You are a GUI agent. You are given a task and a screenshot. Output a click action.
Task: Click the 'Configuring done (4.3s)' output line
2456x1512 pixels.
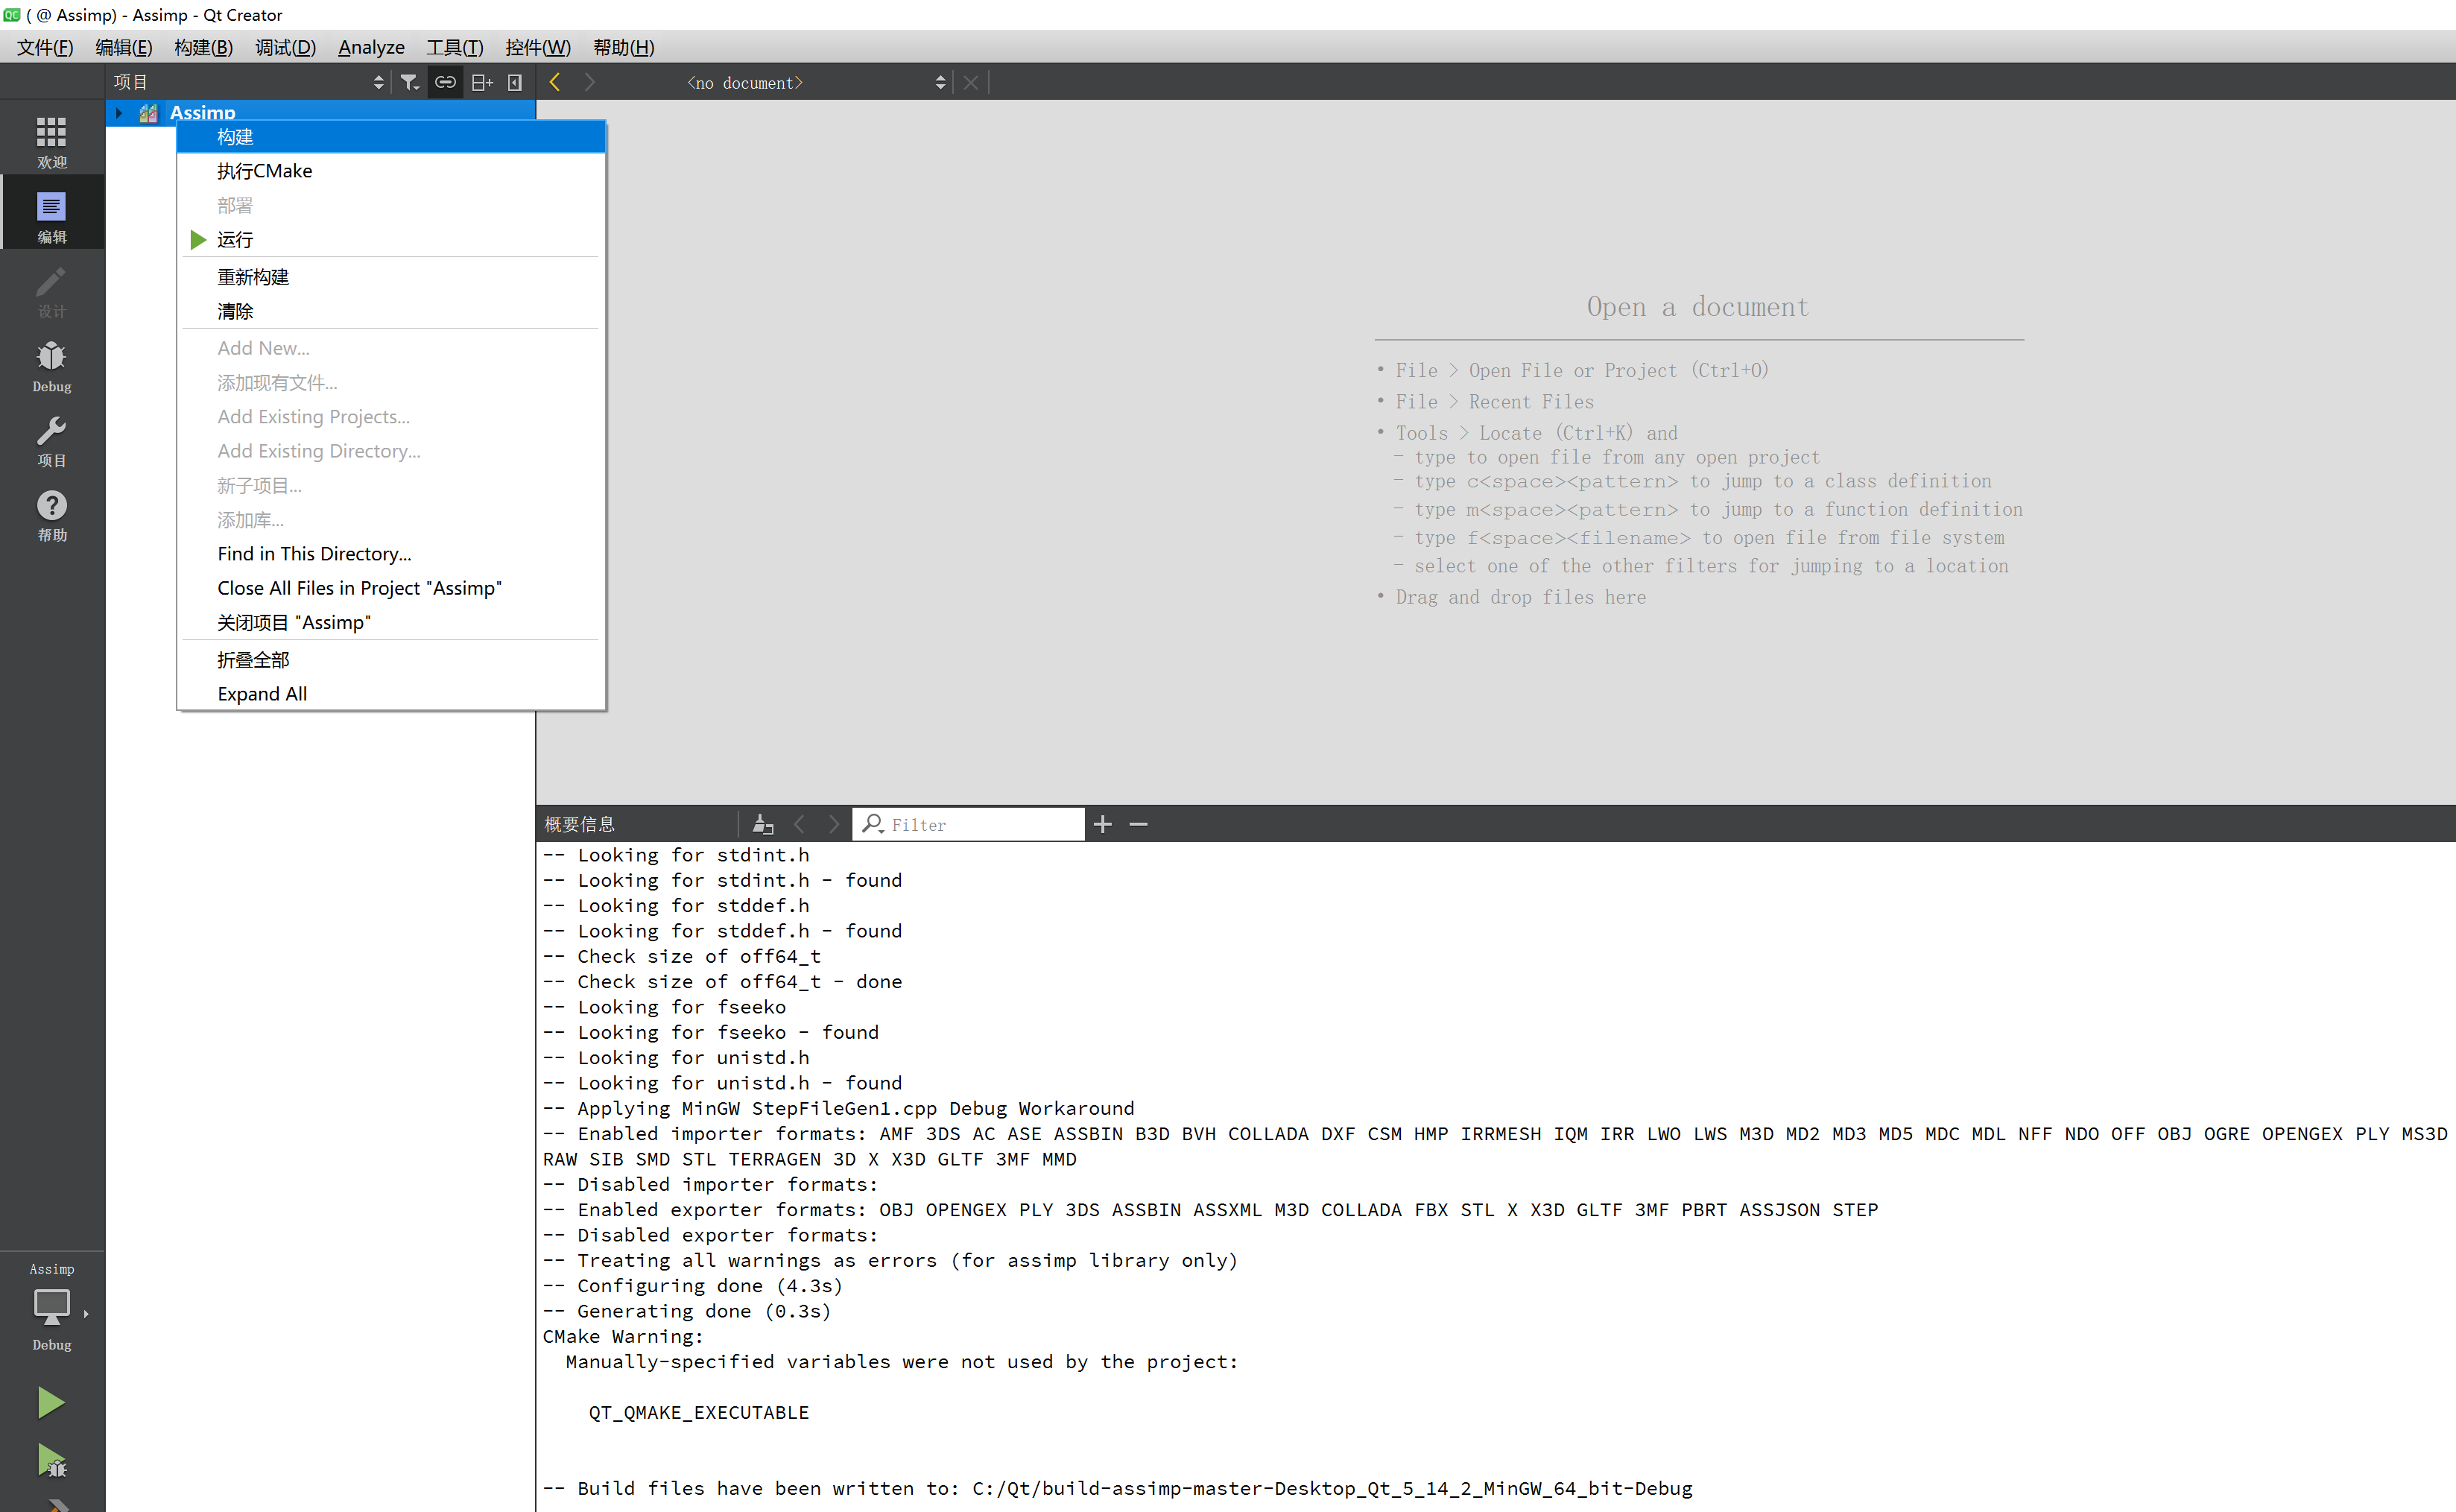(x=693, y=1286)
